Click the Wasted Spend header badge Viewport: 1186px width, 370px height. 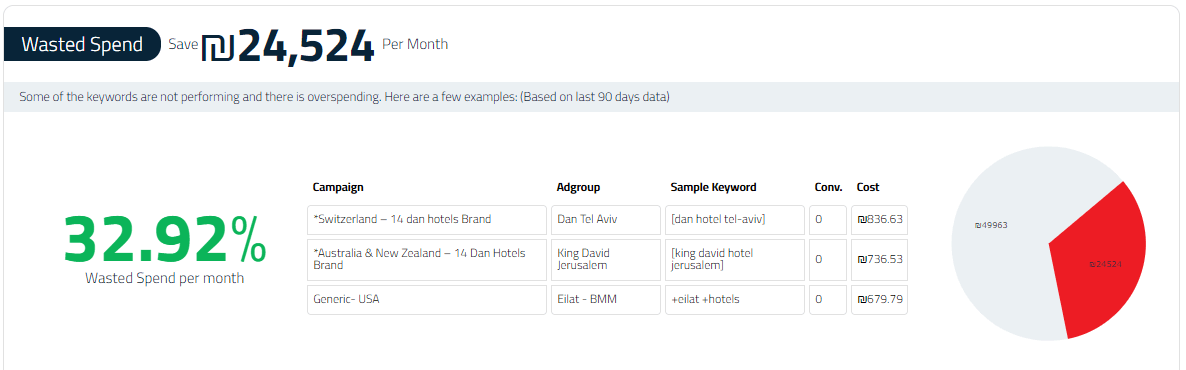click(x=82, y=44)
